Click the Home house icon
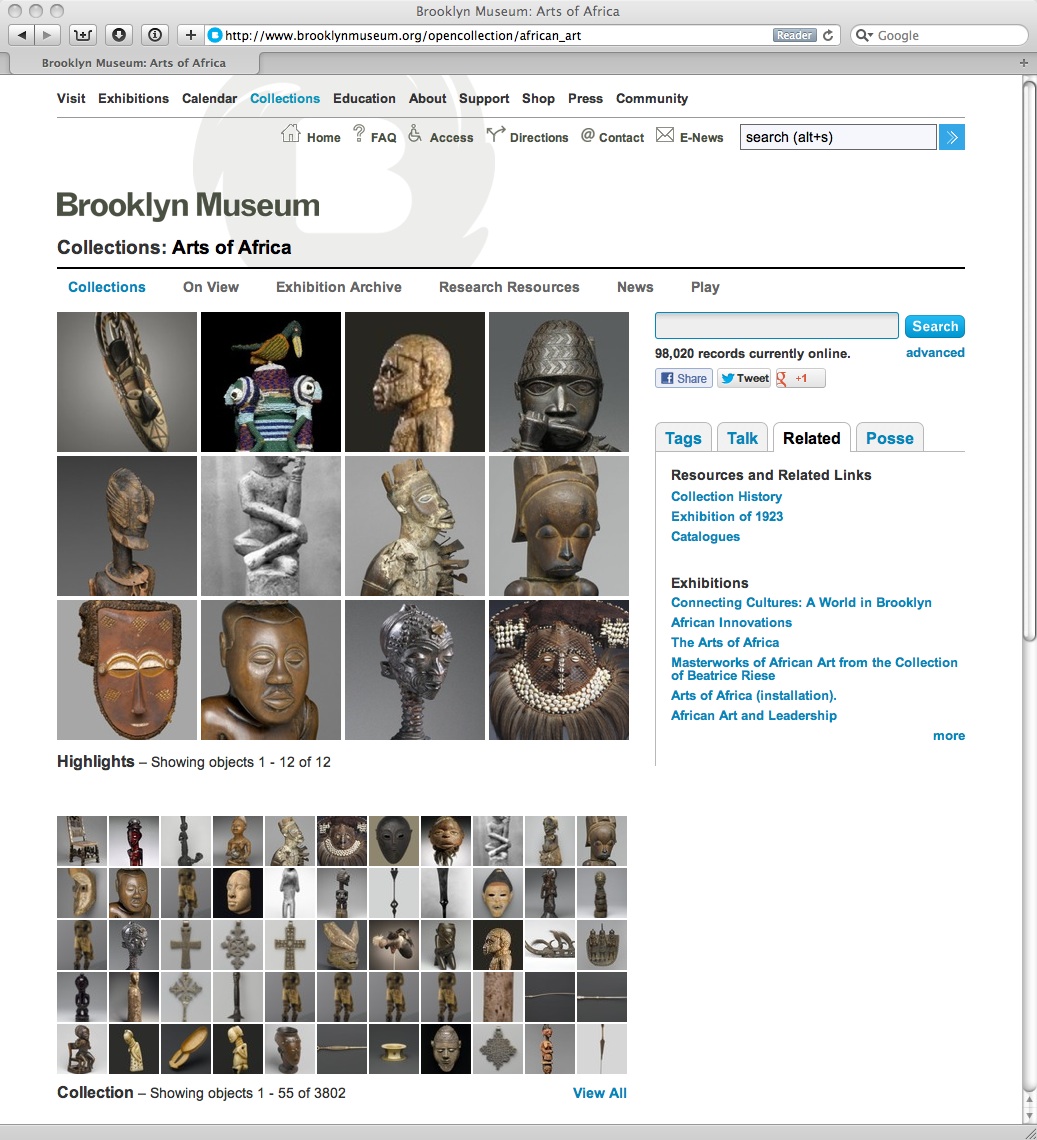This screenshot has height=1140, width=1037. click(291, 134)
